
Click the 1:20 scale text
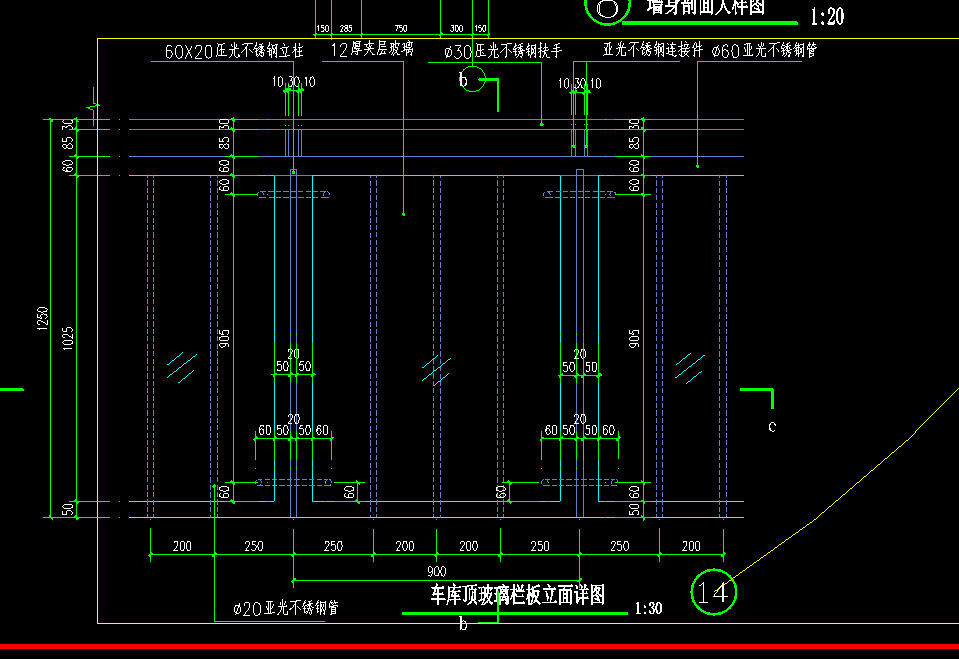827,17
